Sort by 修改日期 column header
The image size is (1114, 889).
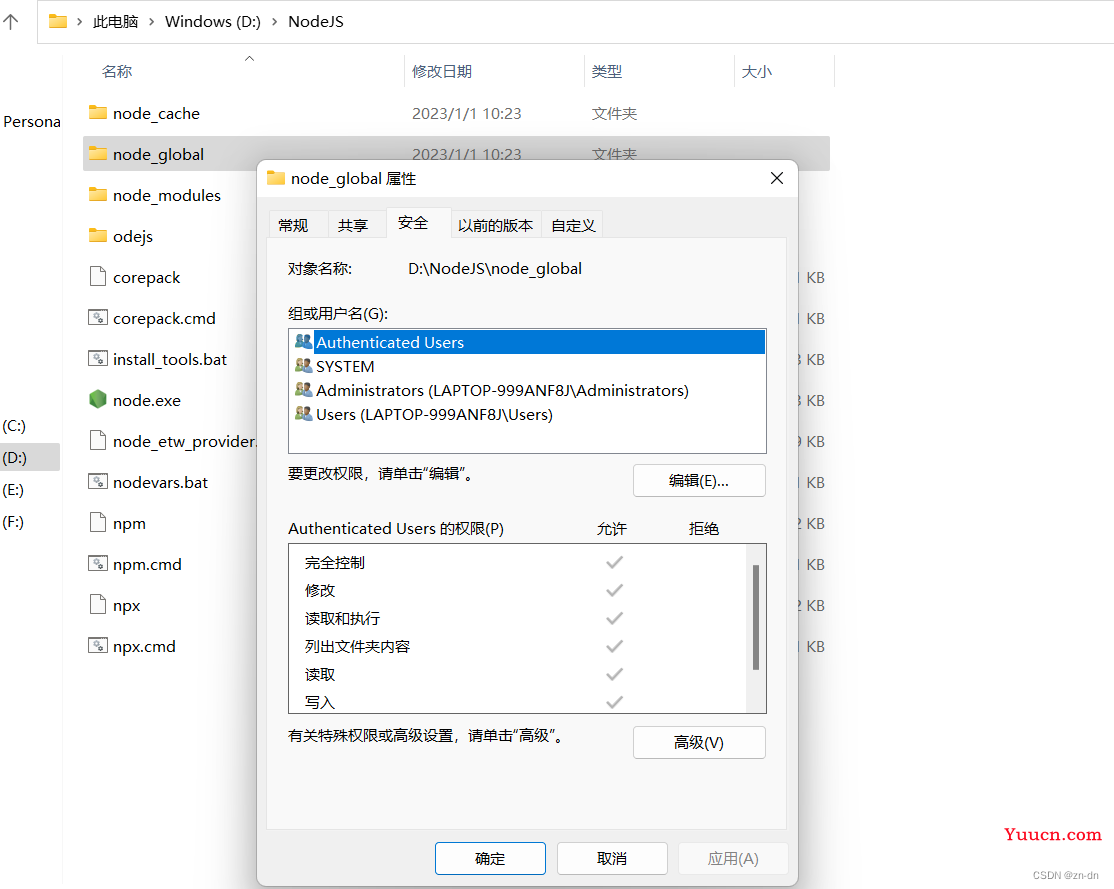tap(442, 71)
